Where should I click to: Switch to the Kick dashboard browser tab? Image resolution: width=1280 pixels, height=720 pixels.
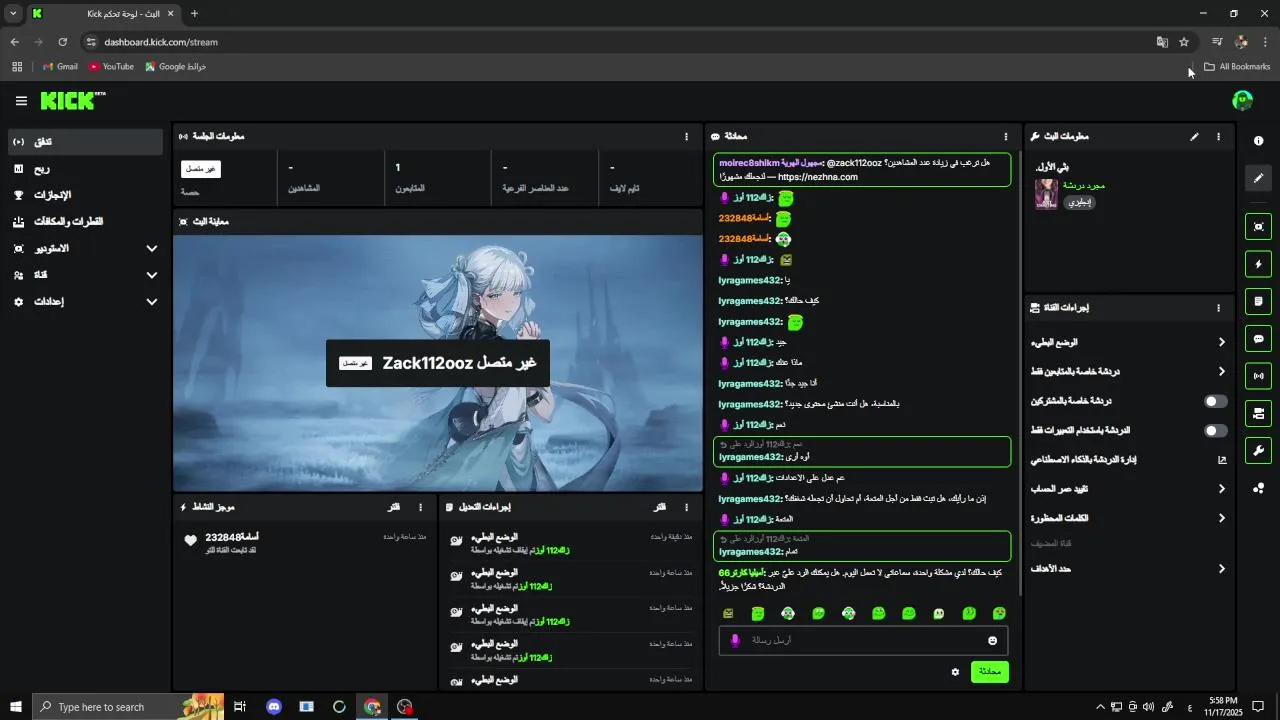pos(104,14)
